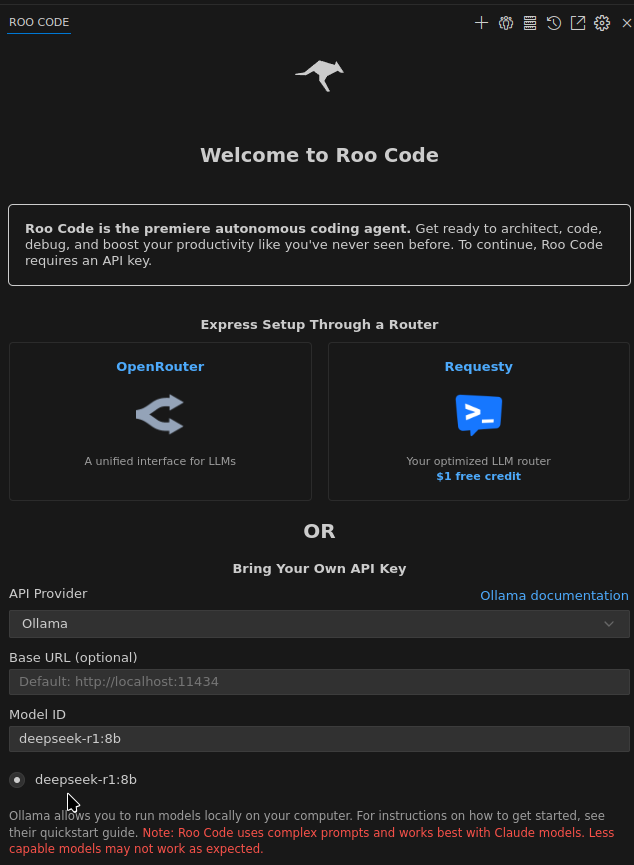Click 'Express Setup Through a Router' heading
Screen dimensions: 634x865
pos(319,324)
